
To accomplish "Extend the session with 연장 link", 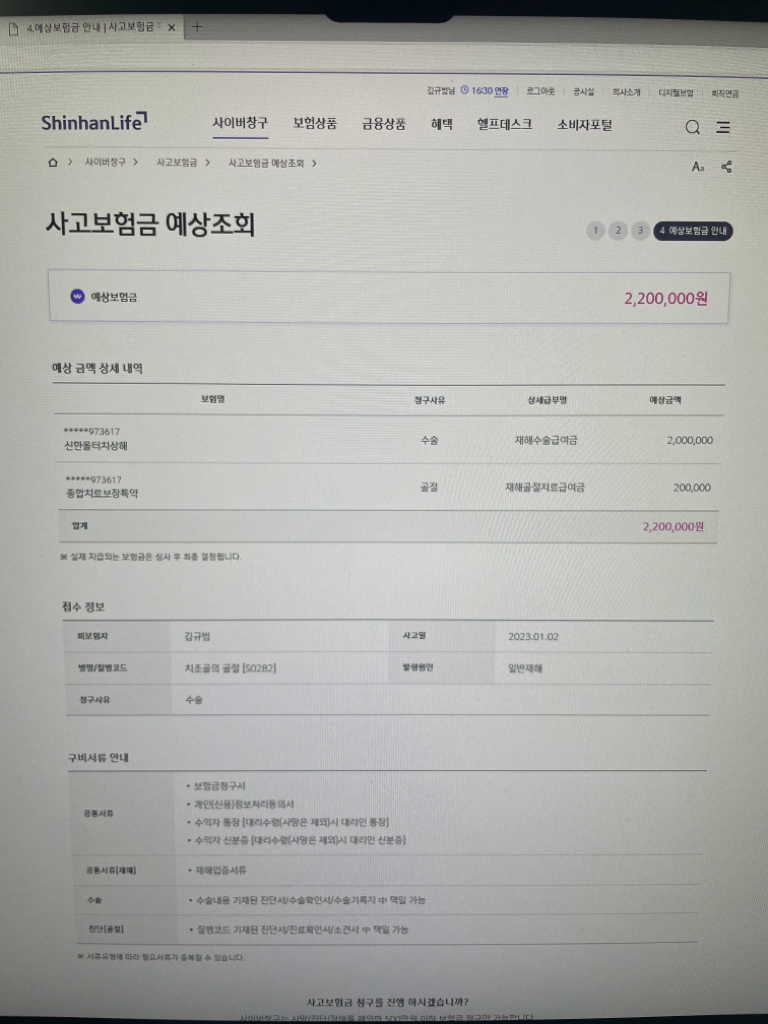I will [501, 91].
